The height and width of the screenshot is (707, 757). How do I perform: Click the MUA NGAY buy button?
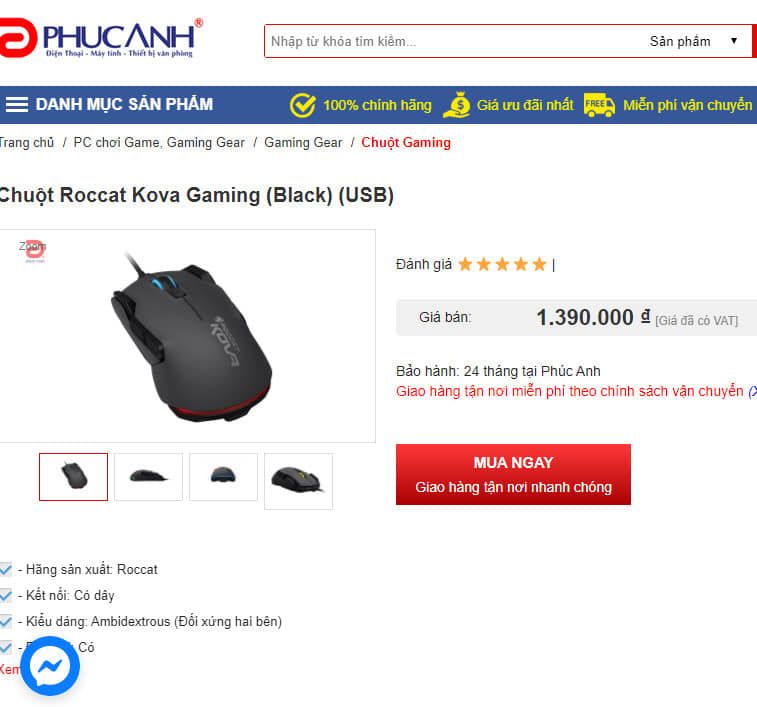coord(513,474)
